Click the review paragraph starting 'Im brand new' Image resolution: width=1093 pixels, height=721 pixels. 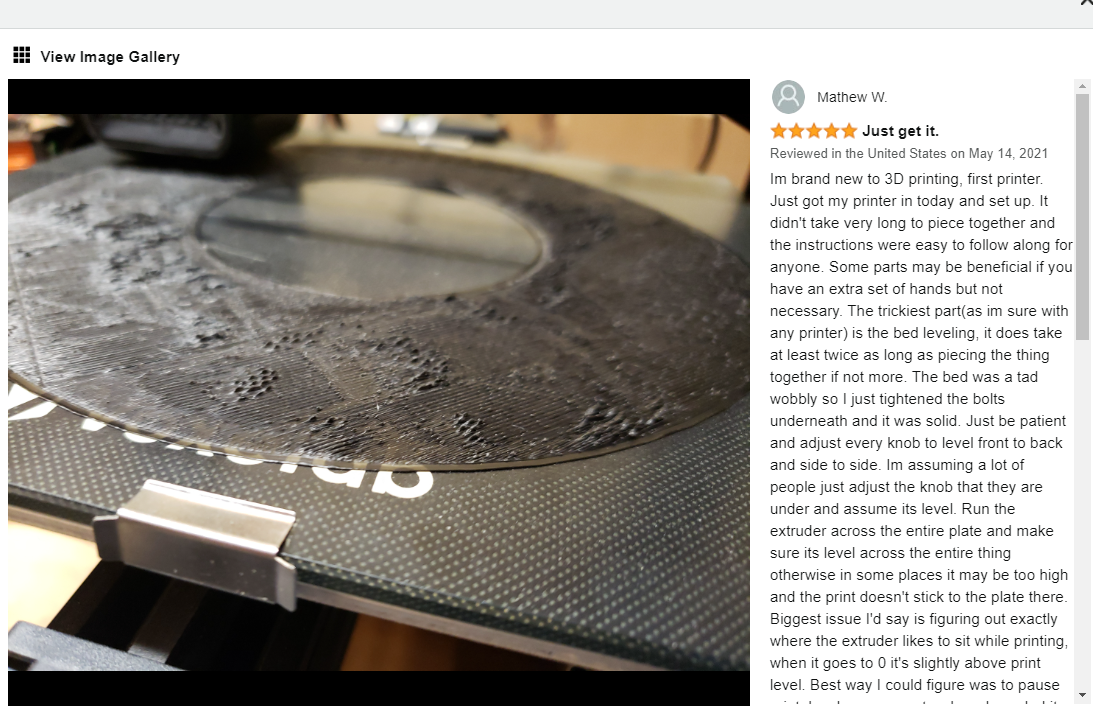click(x=921, y=432)
